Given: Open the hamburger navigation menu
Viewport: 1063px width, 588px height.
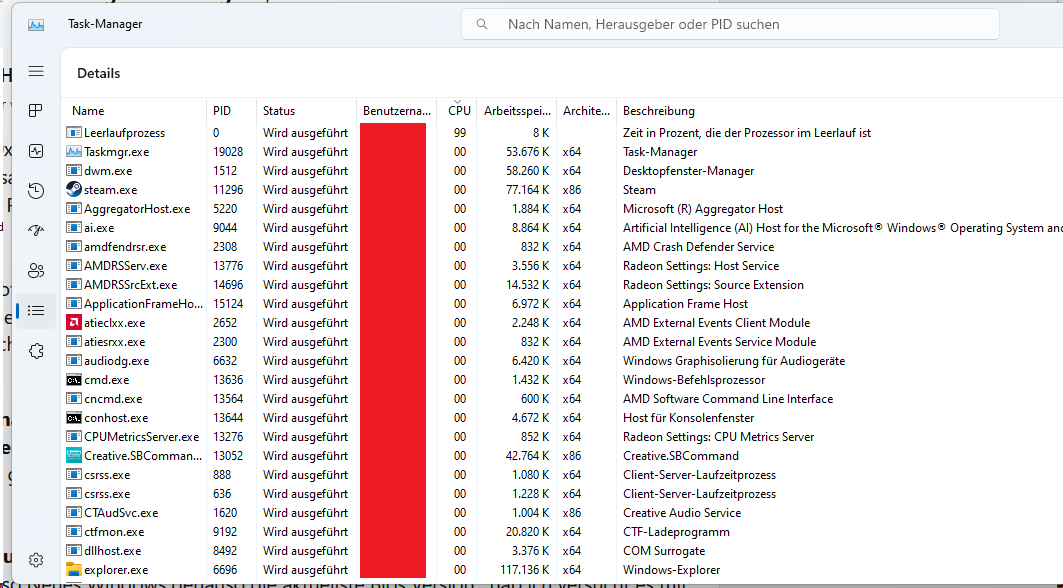Looking at the screenshot, I should click(36, 71).
